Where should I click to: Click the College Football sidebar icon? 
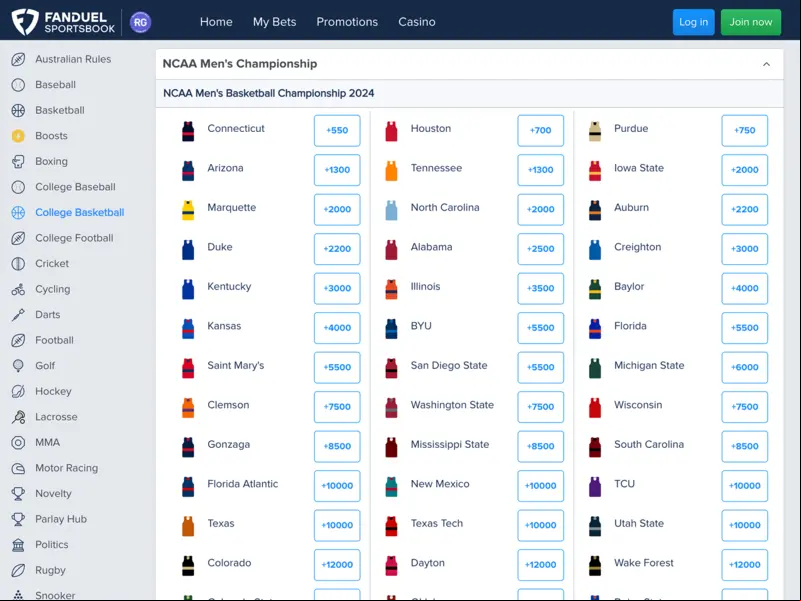point(18,238)
